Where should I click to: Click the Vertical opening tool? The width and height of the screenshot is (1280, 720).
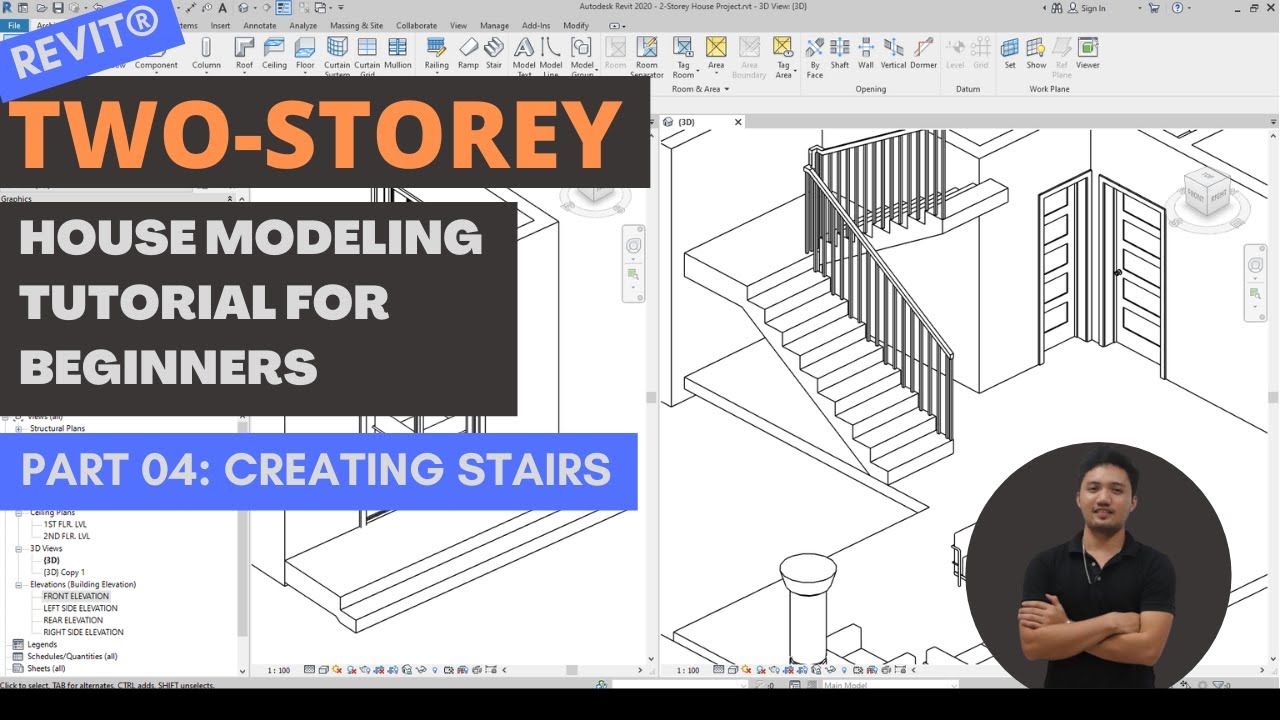[894, 53]
